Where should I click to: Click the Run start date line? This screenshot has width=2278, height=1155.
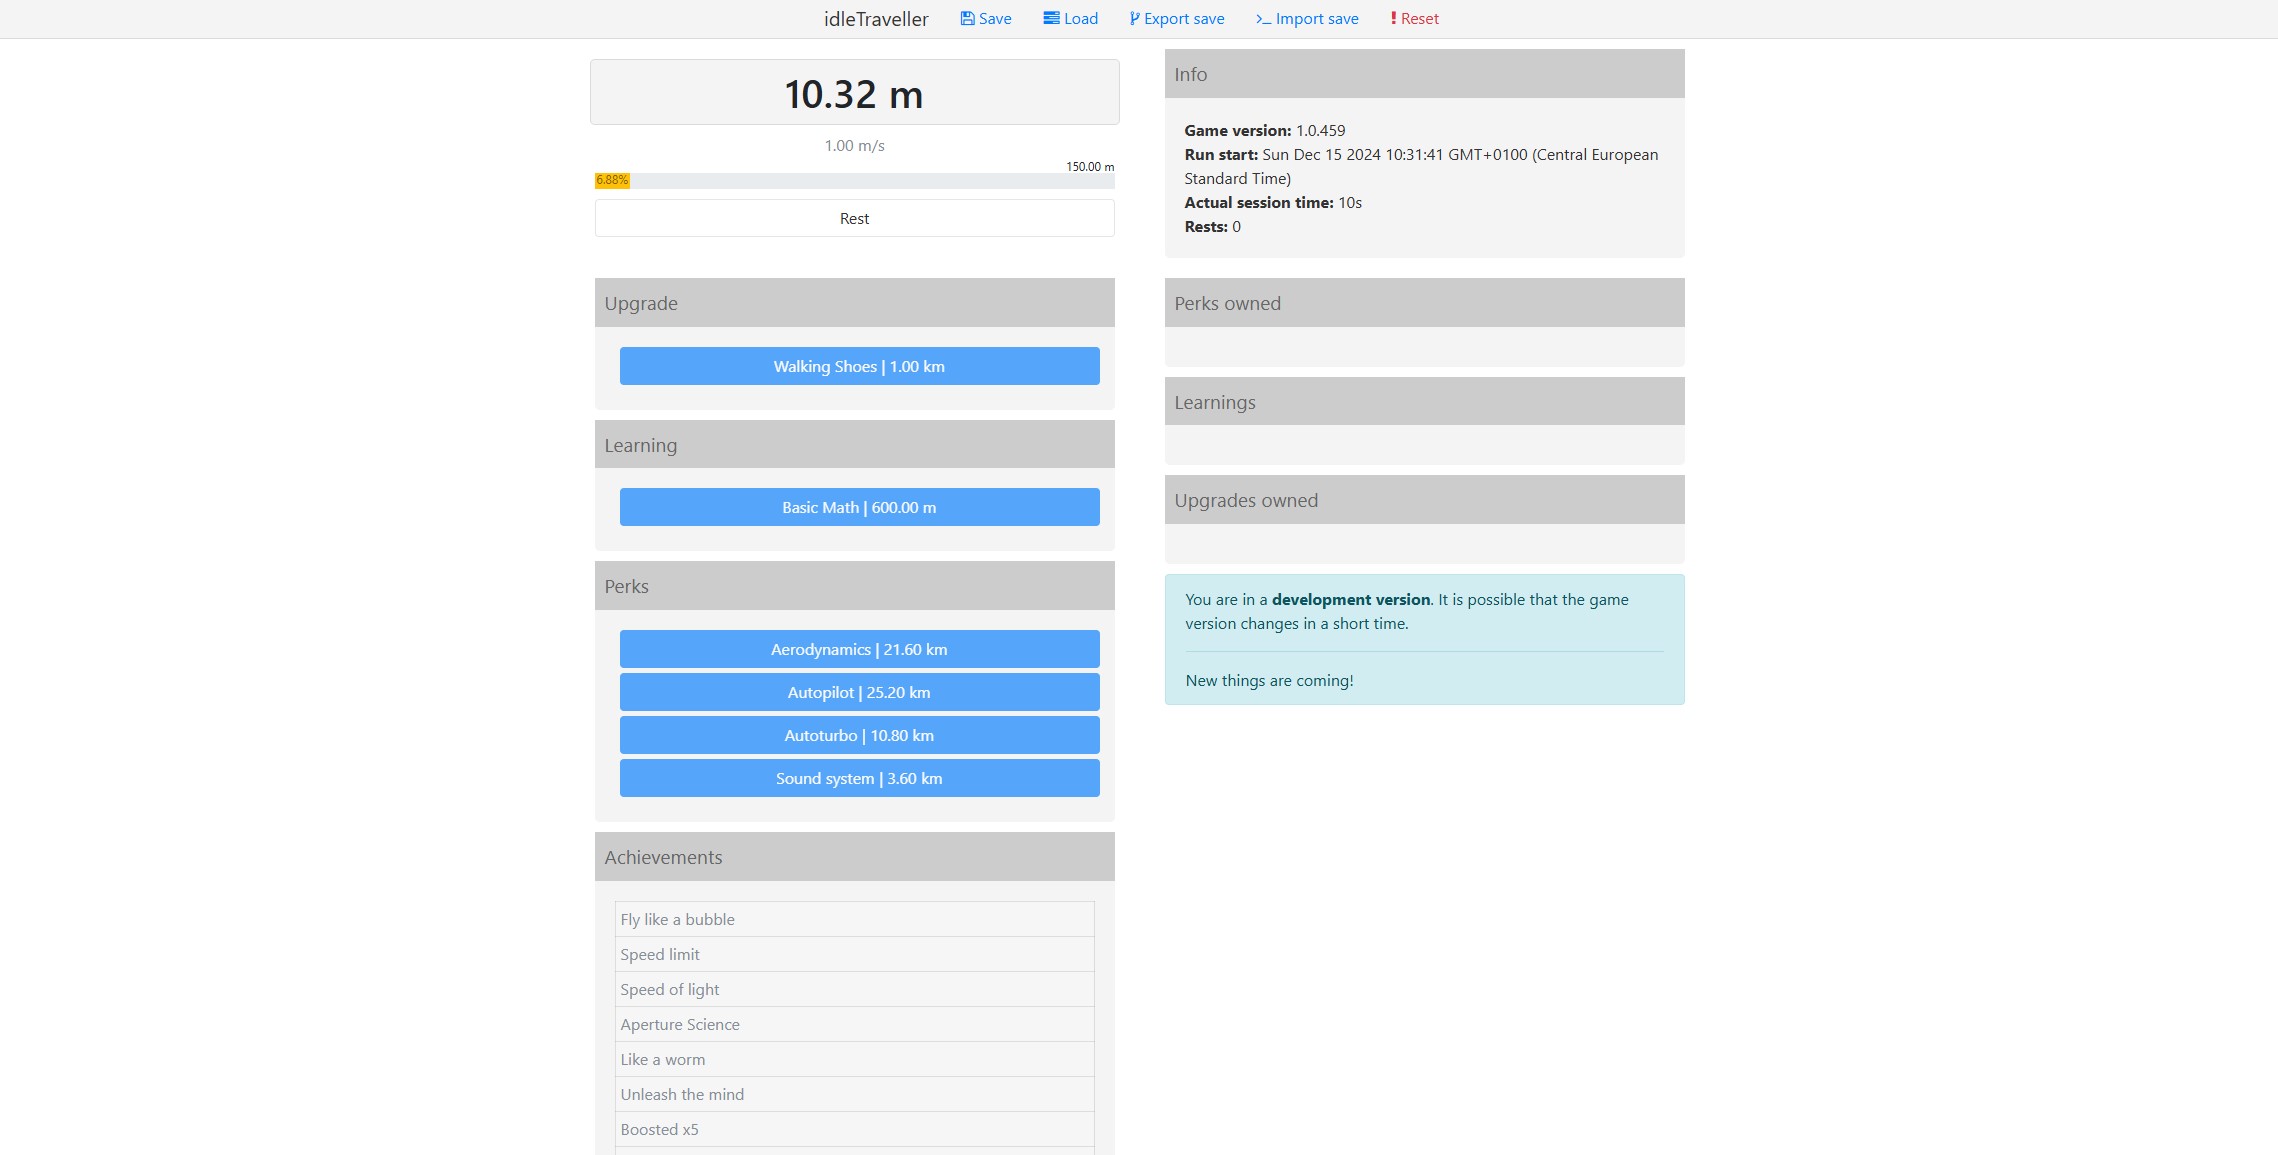tap(1422, 166)
